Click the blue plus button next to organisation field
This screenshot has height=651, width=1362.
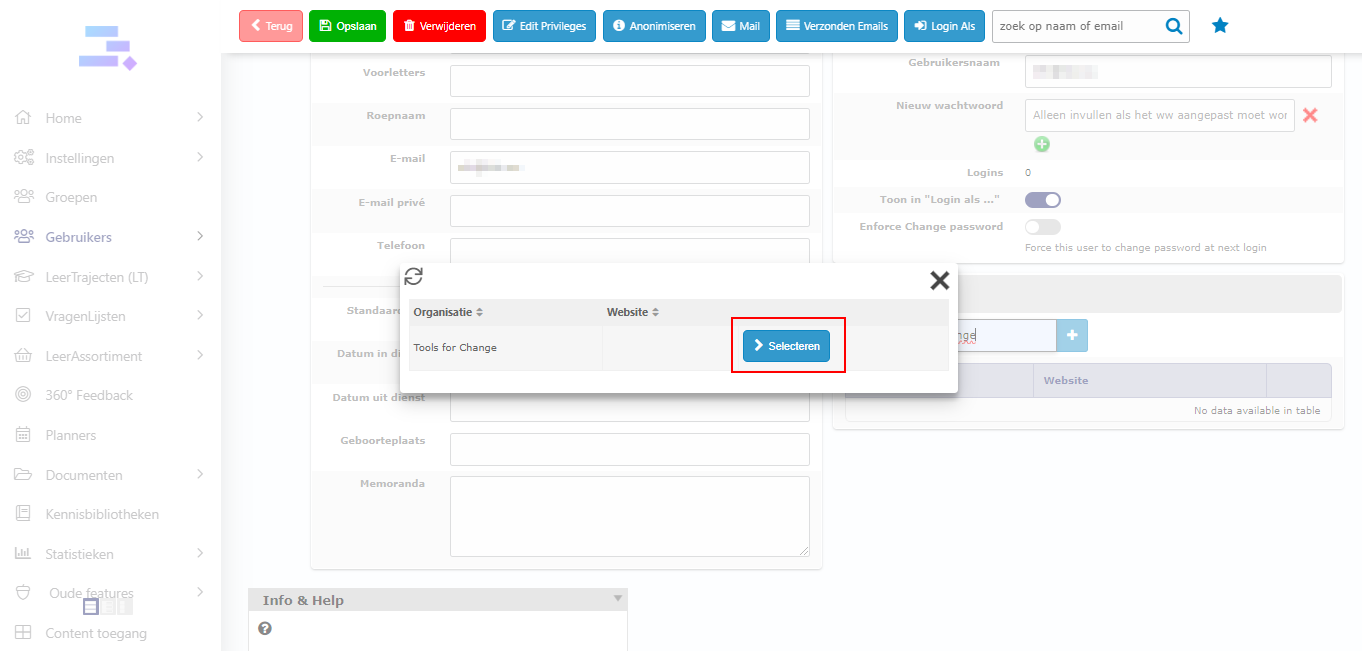1072,336
